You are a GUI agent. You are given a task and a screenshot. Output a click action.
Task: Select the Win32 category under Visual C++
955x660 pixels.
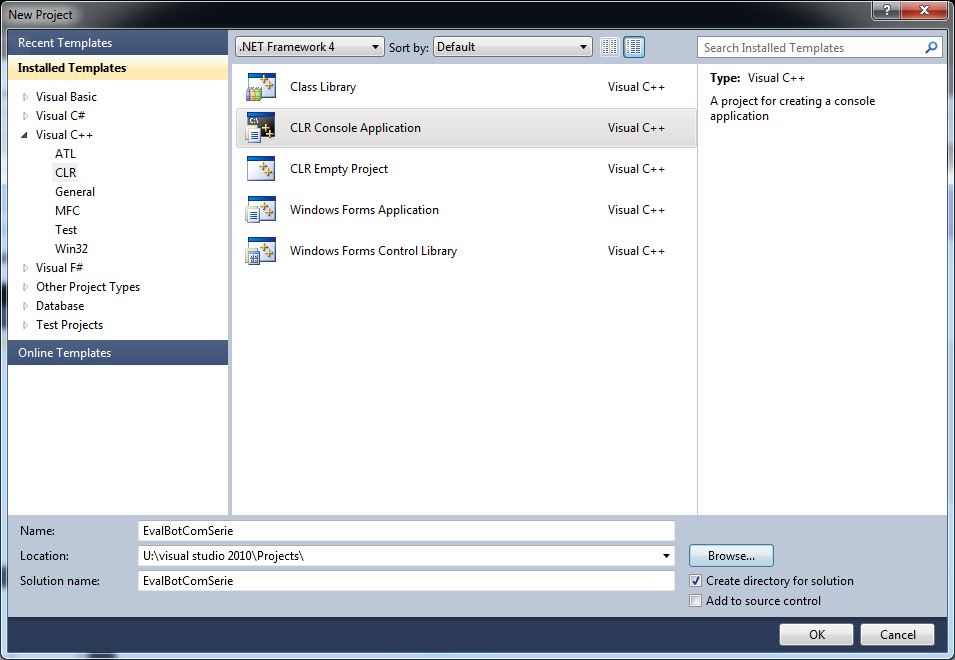pos(71,248)
